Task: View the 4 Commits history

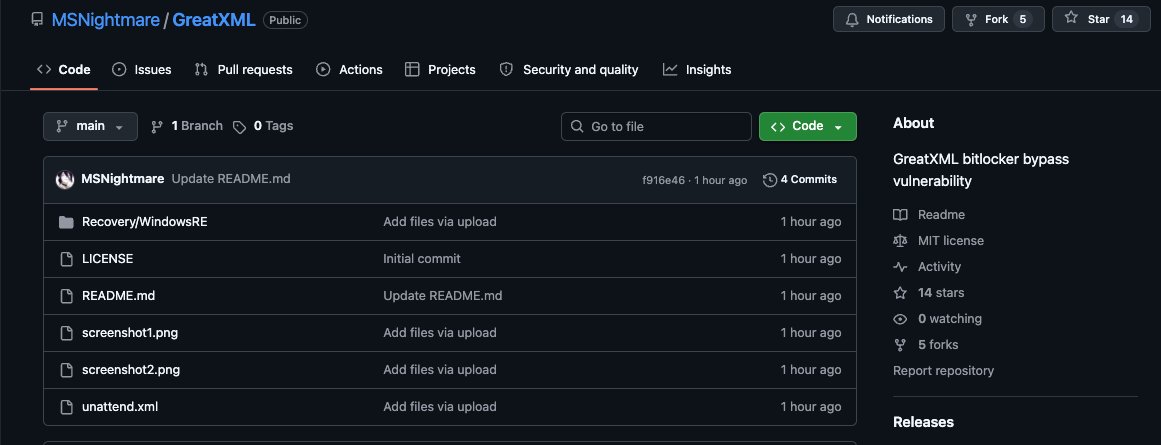Action: (x=800, y=179)
